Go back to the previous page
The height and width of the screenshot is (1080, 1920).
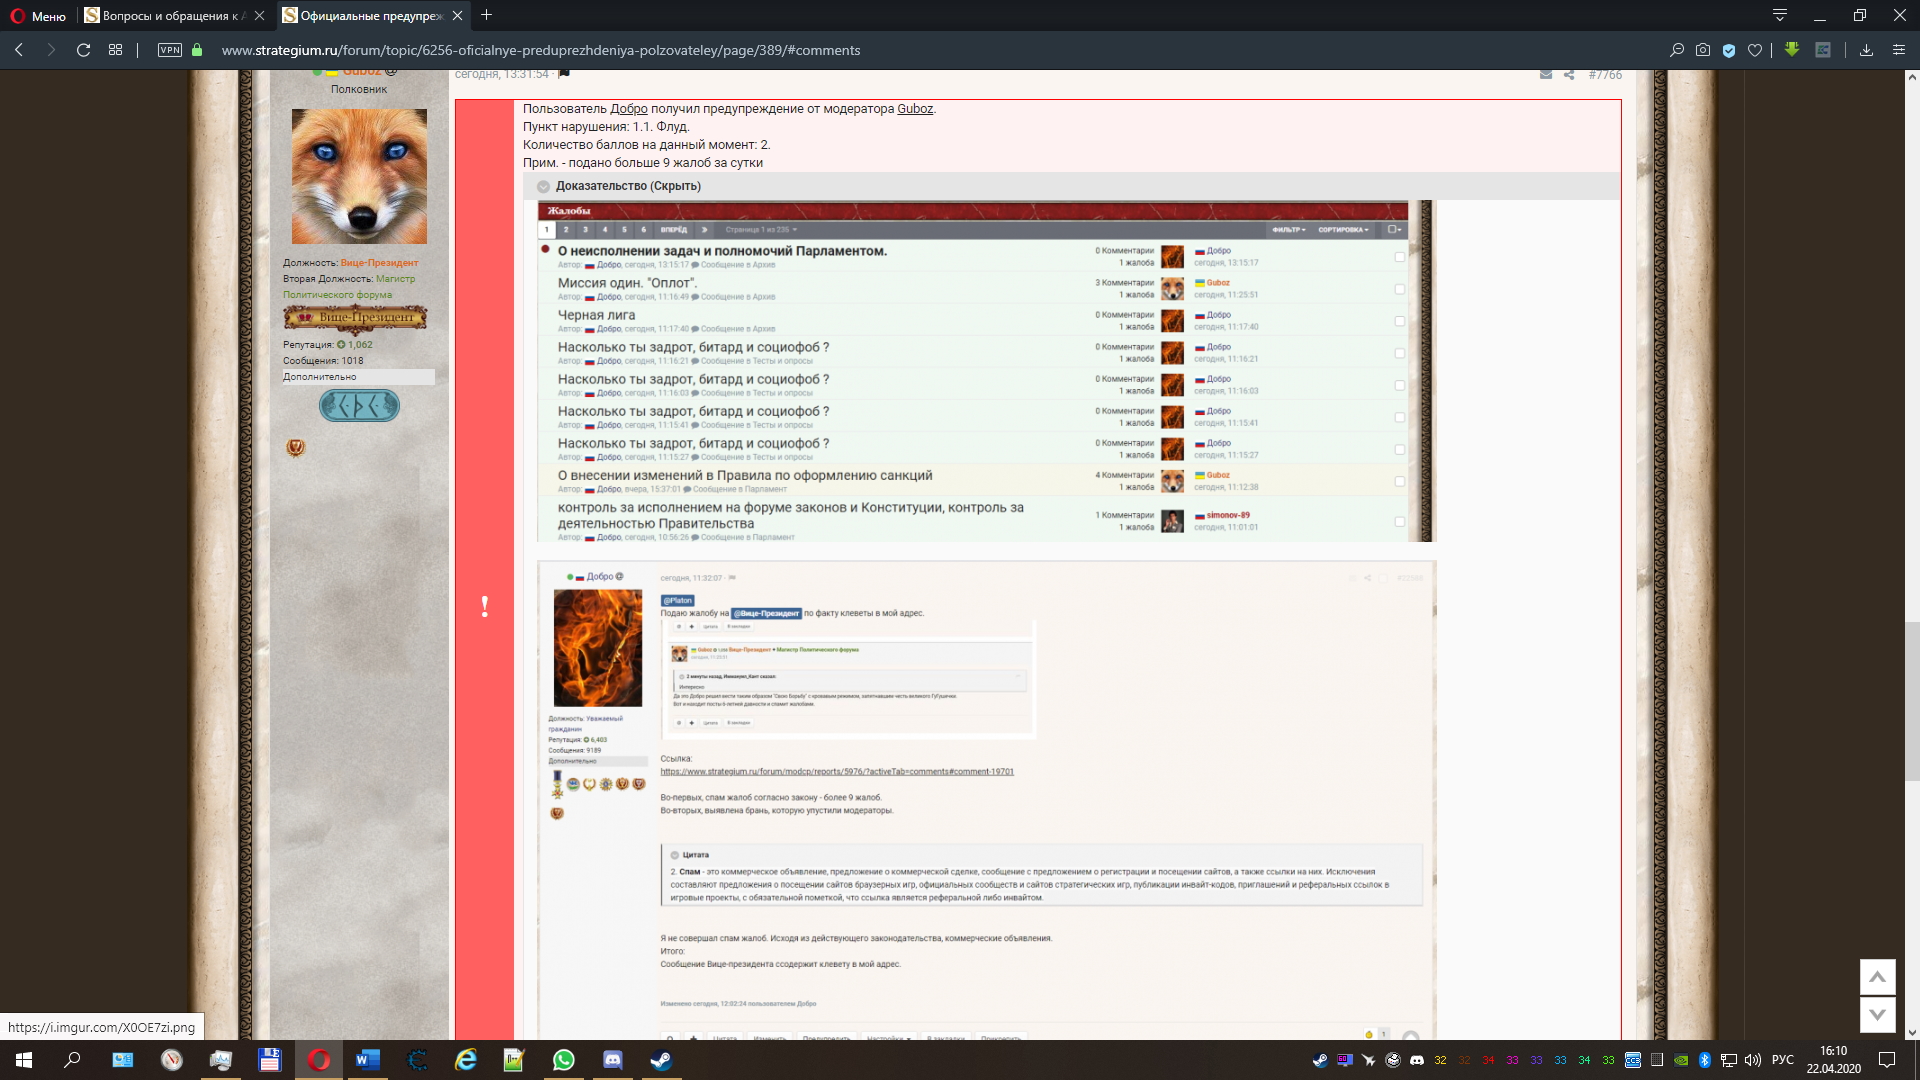click(19, 50)
